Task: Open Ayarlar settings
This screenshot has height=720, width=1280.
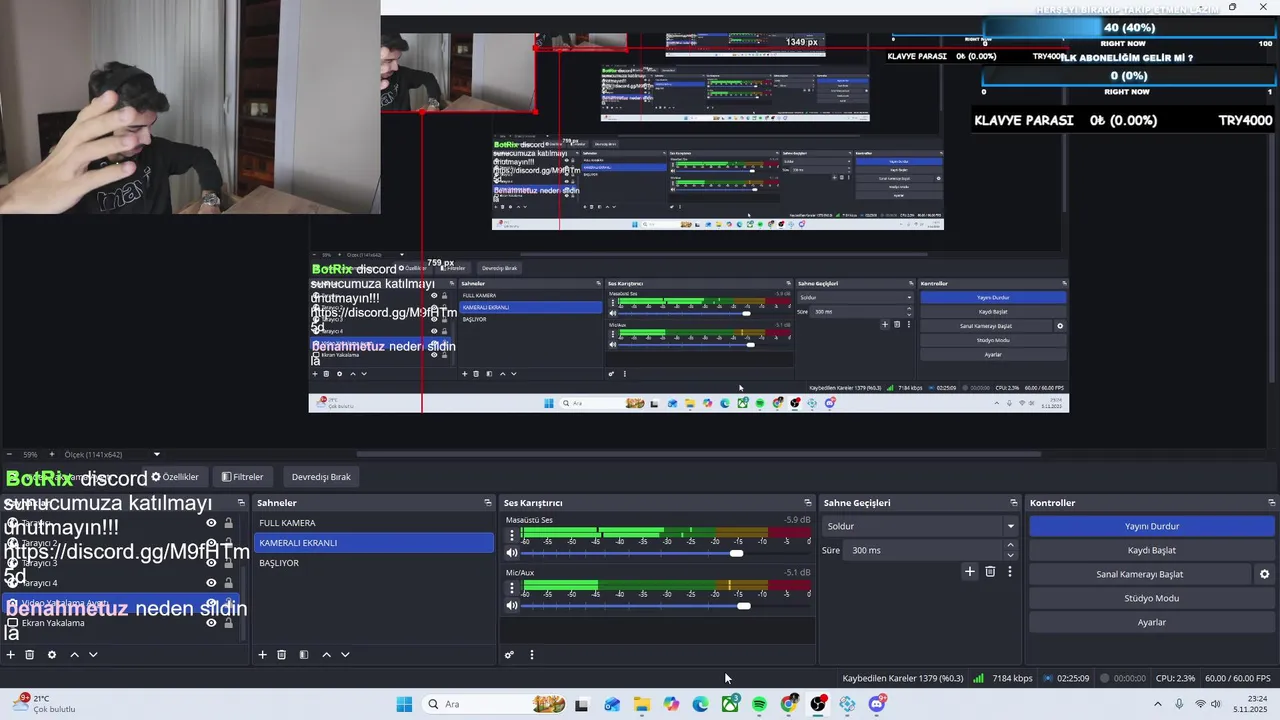Action: point(1152,622)
